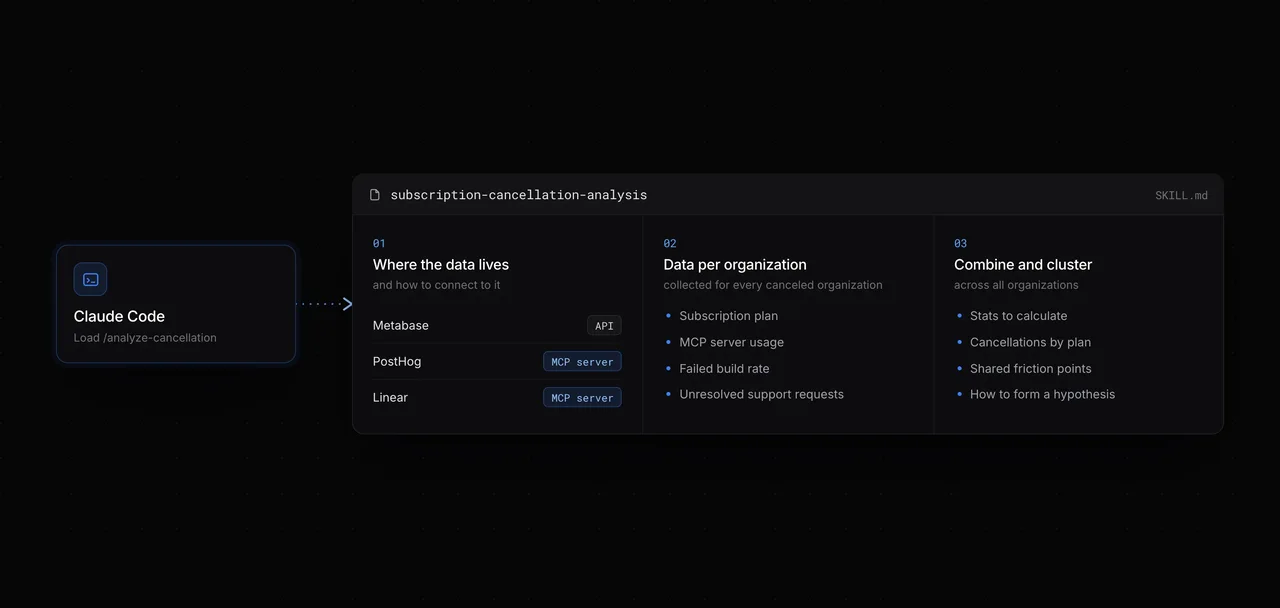This screenshot has width=1280, height=608.
Task: Open the subscription-cancellation-analysis file name
Action: pyautogui.click(x=519, y=195)
